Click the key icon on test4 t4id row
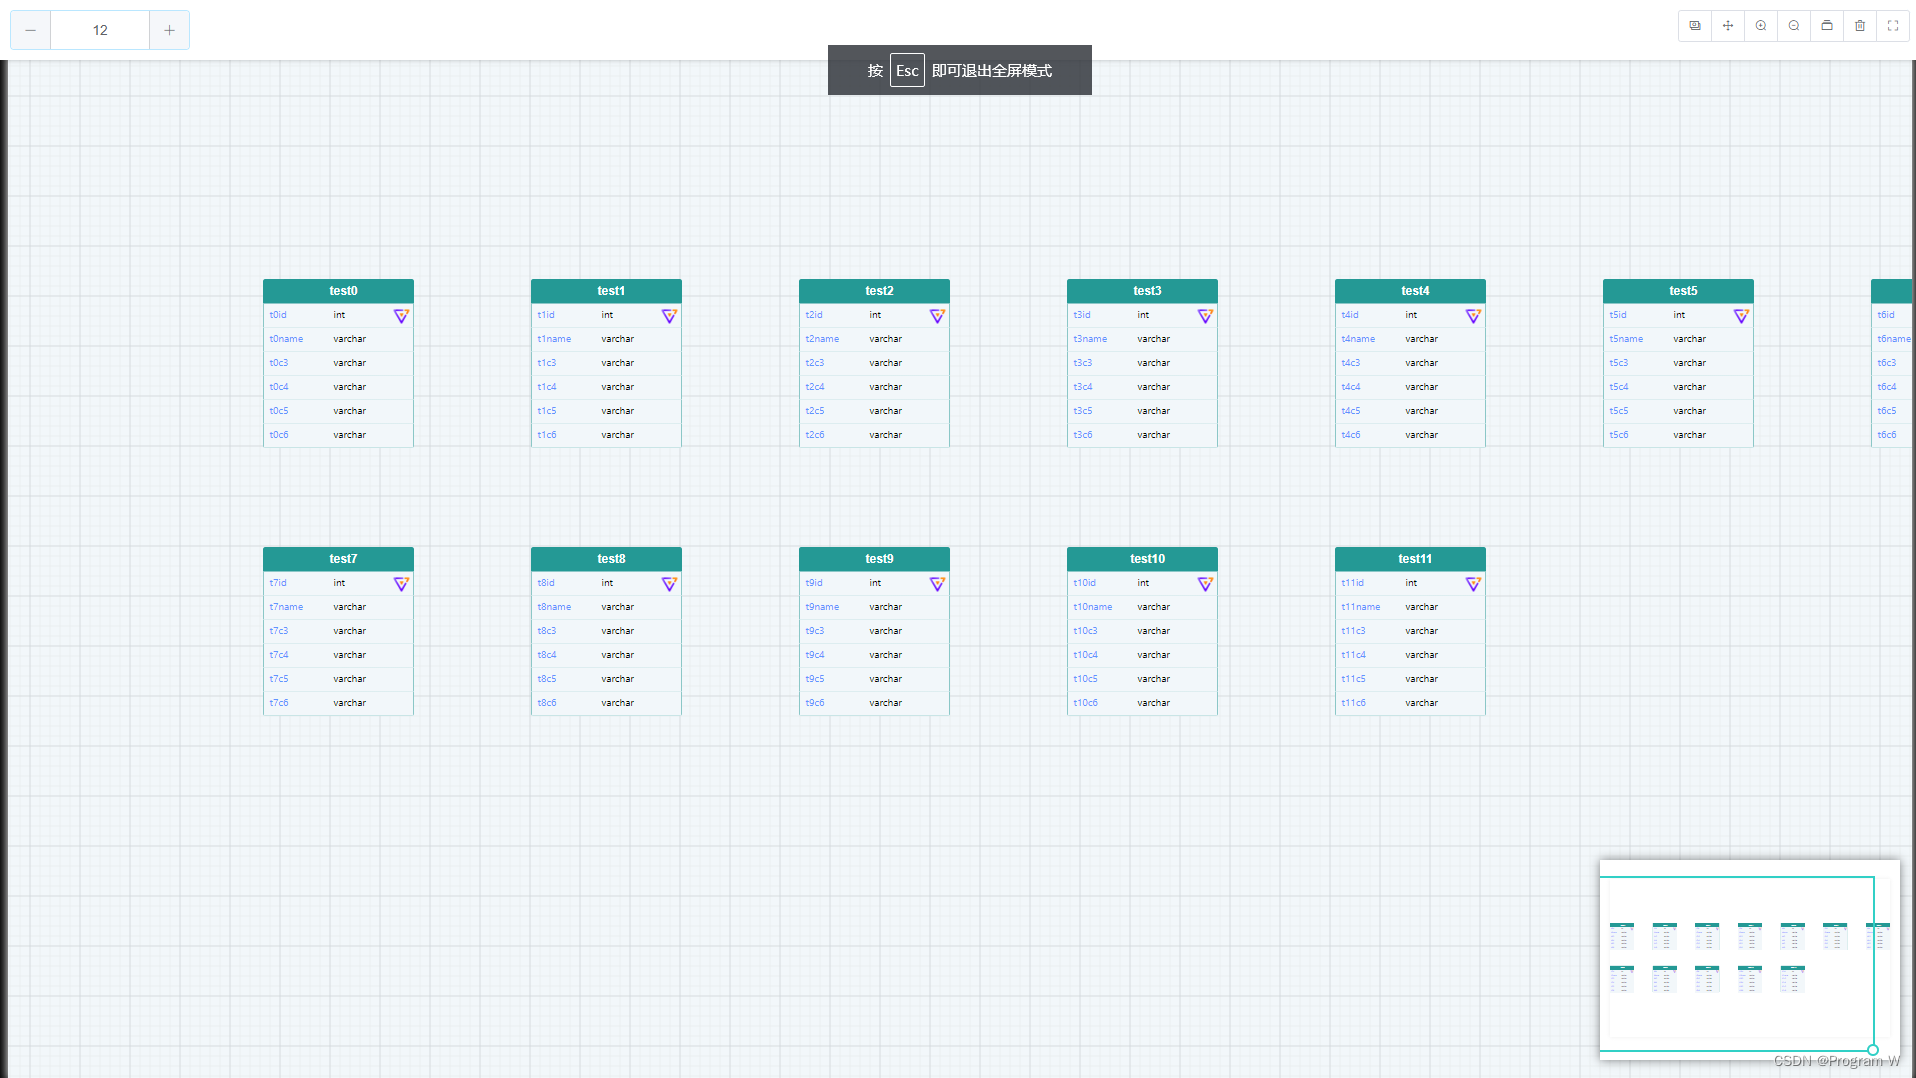 [1473, 316]
